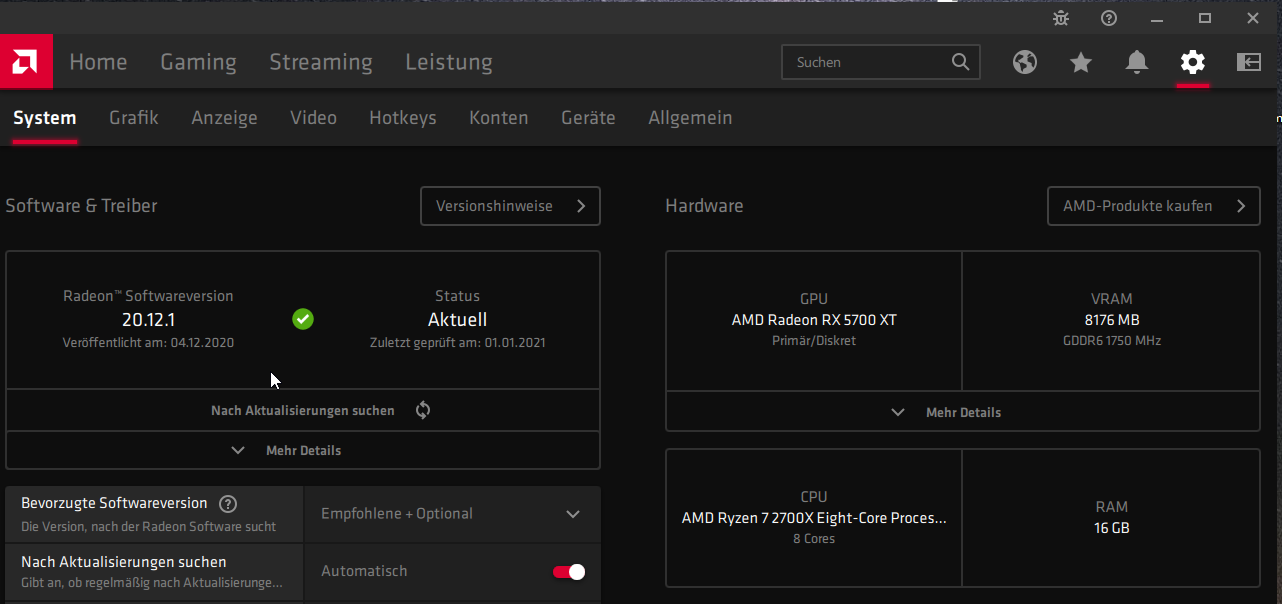Toggle the Automatisch update check switch
The width and height of the screenshot is (1282, 604).
pyautogui.click(x=569, y=572)
